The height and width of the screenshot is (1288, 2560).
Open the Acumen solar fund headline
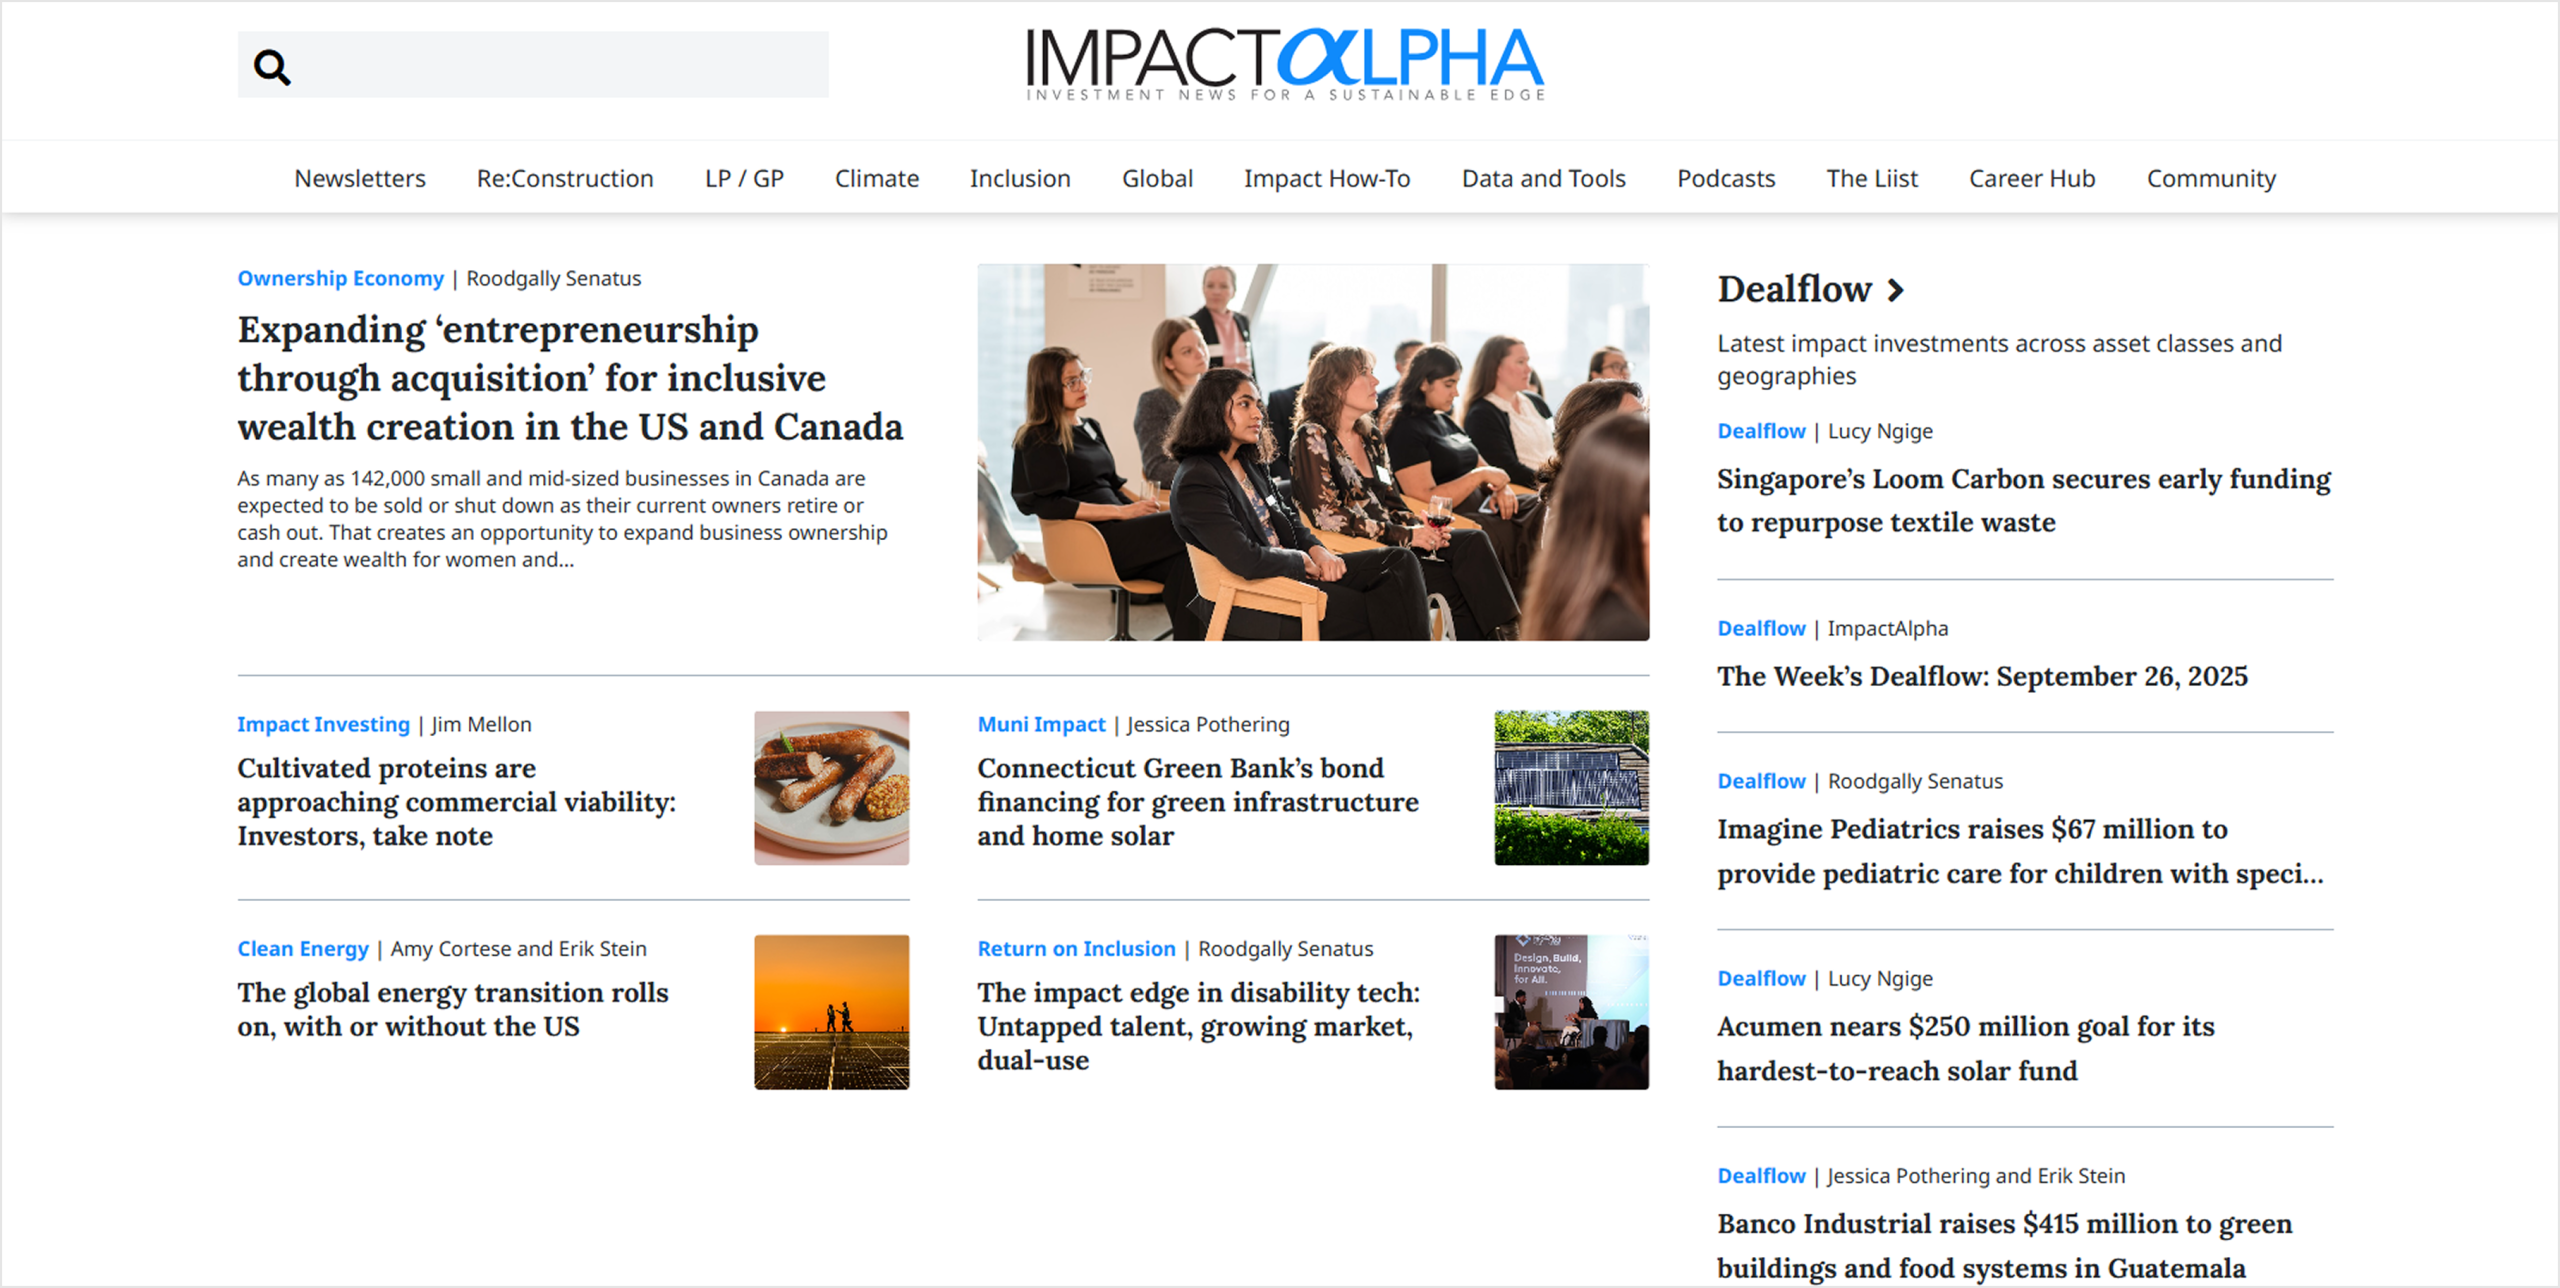[x=1965, y=1048]
